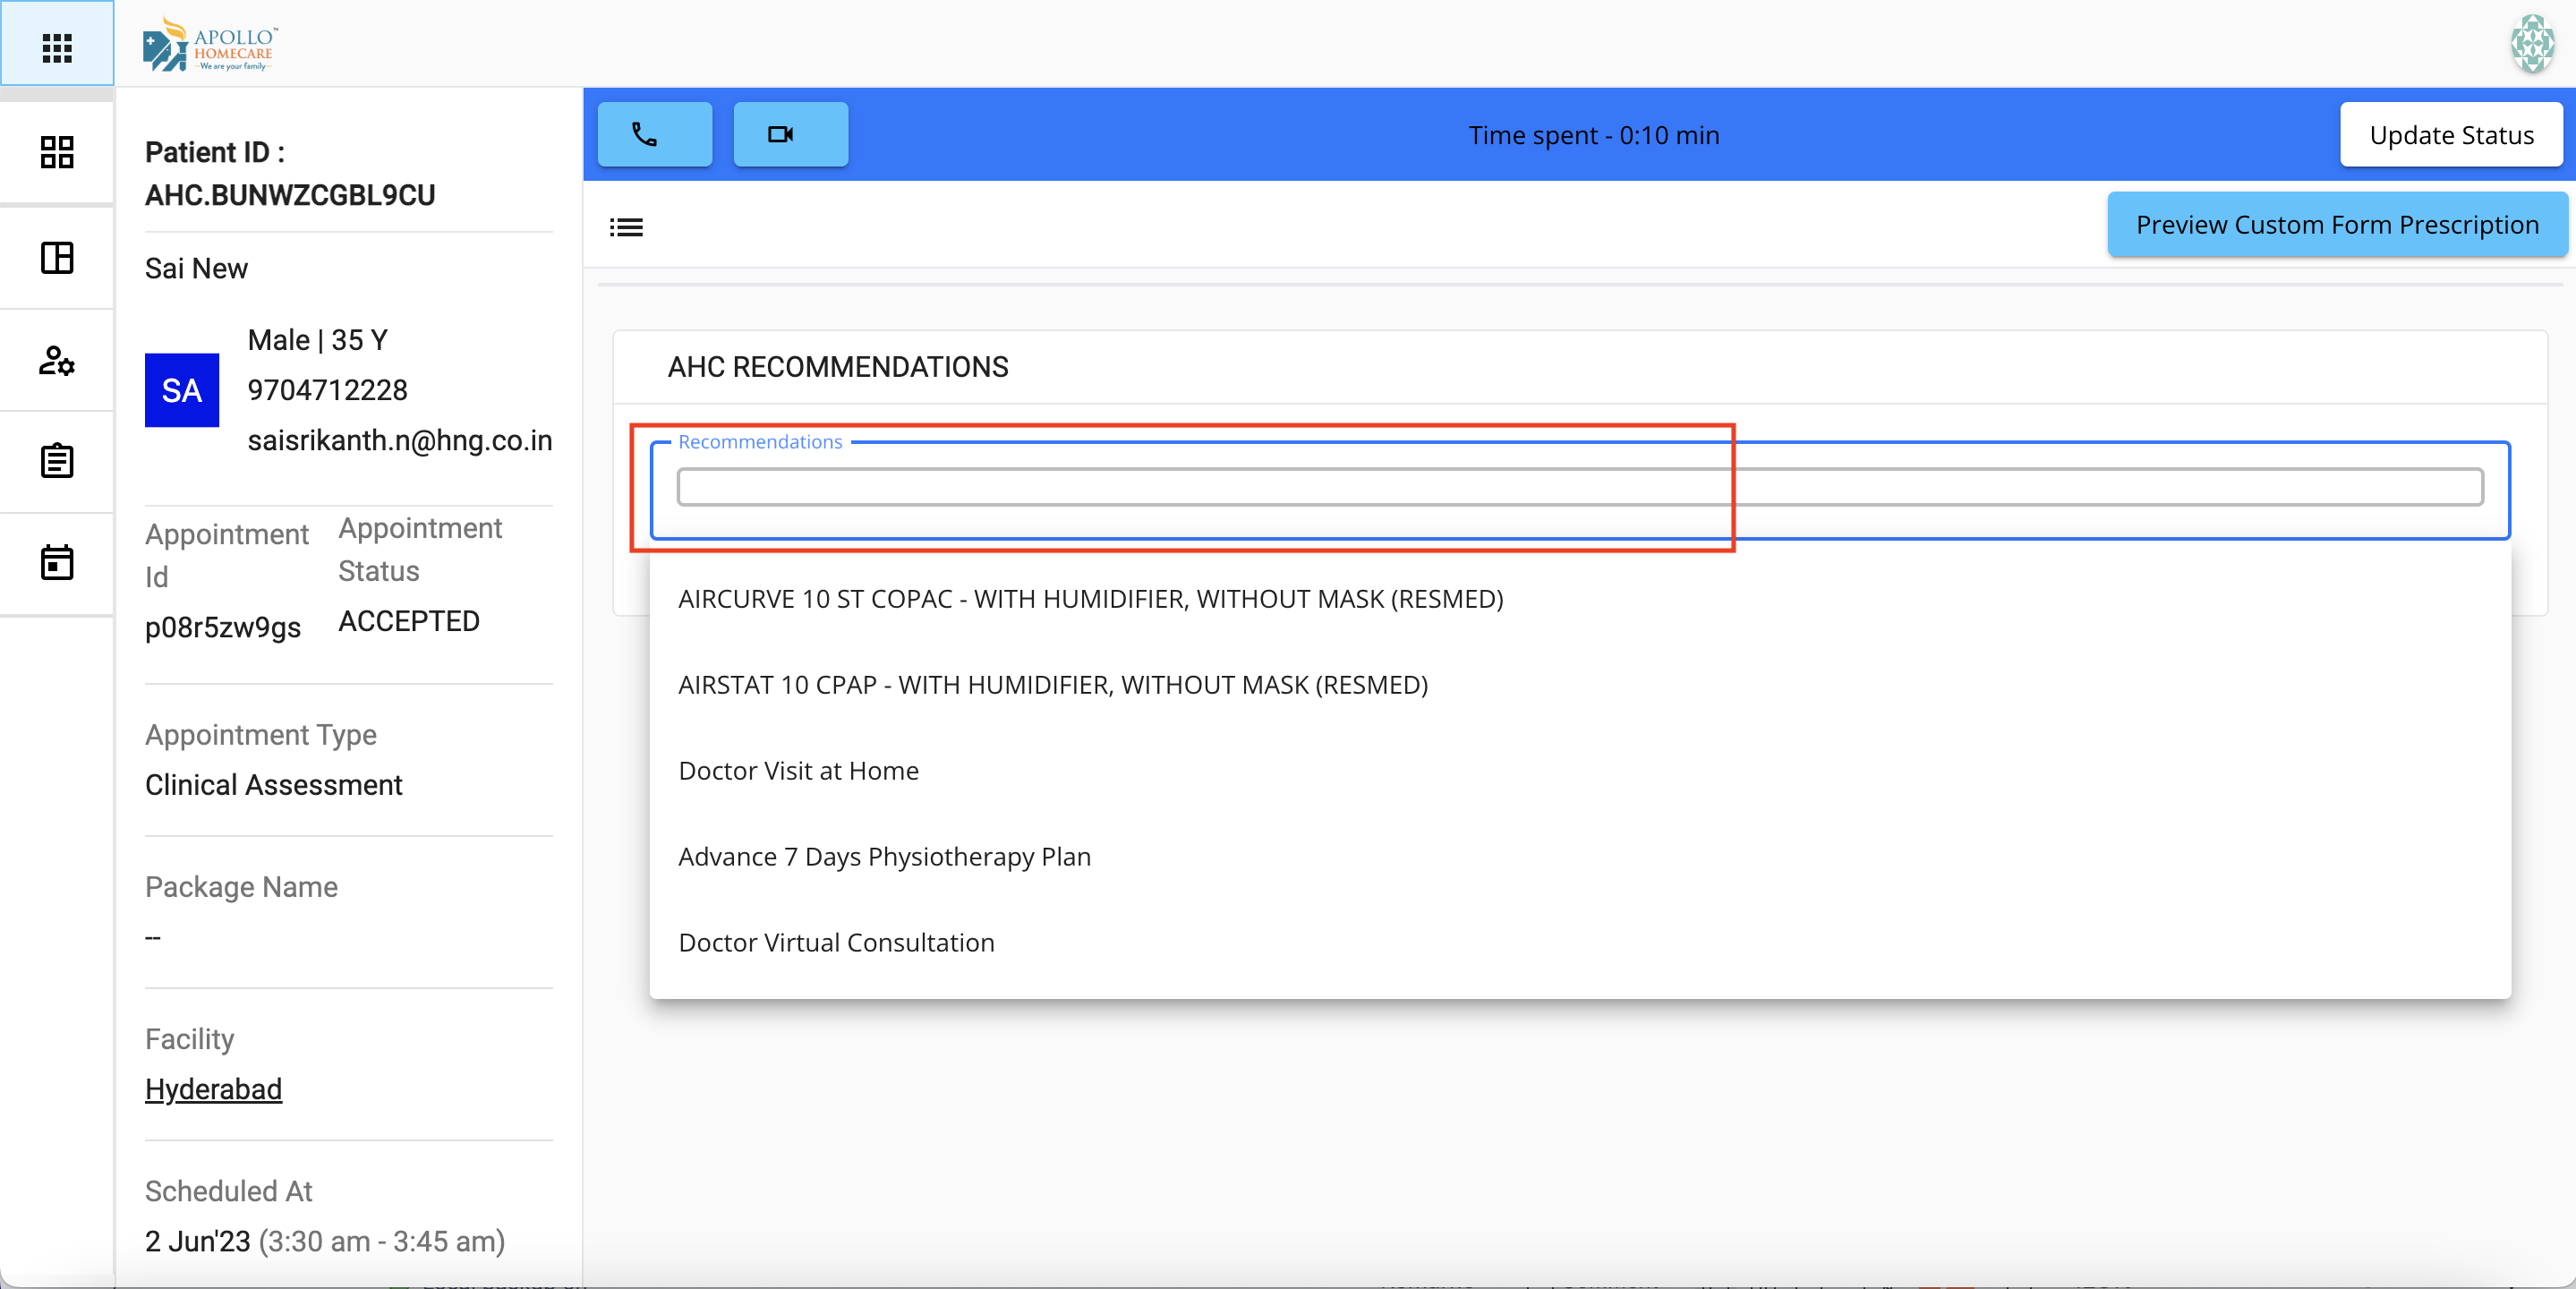Viewport: 2576px width, 1289px height.
Task: Open the apps grid menu icon
Action: click(57, 46)
